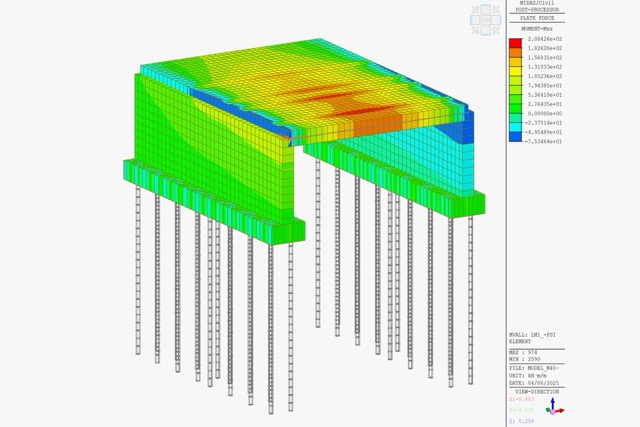
Task: Click the MAX : 974 entry
Action: tap(523, 353)
